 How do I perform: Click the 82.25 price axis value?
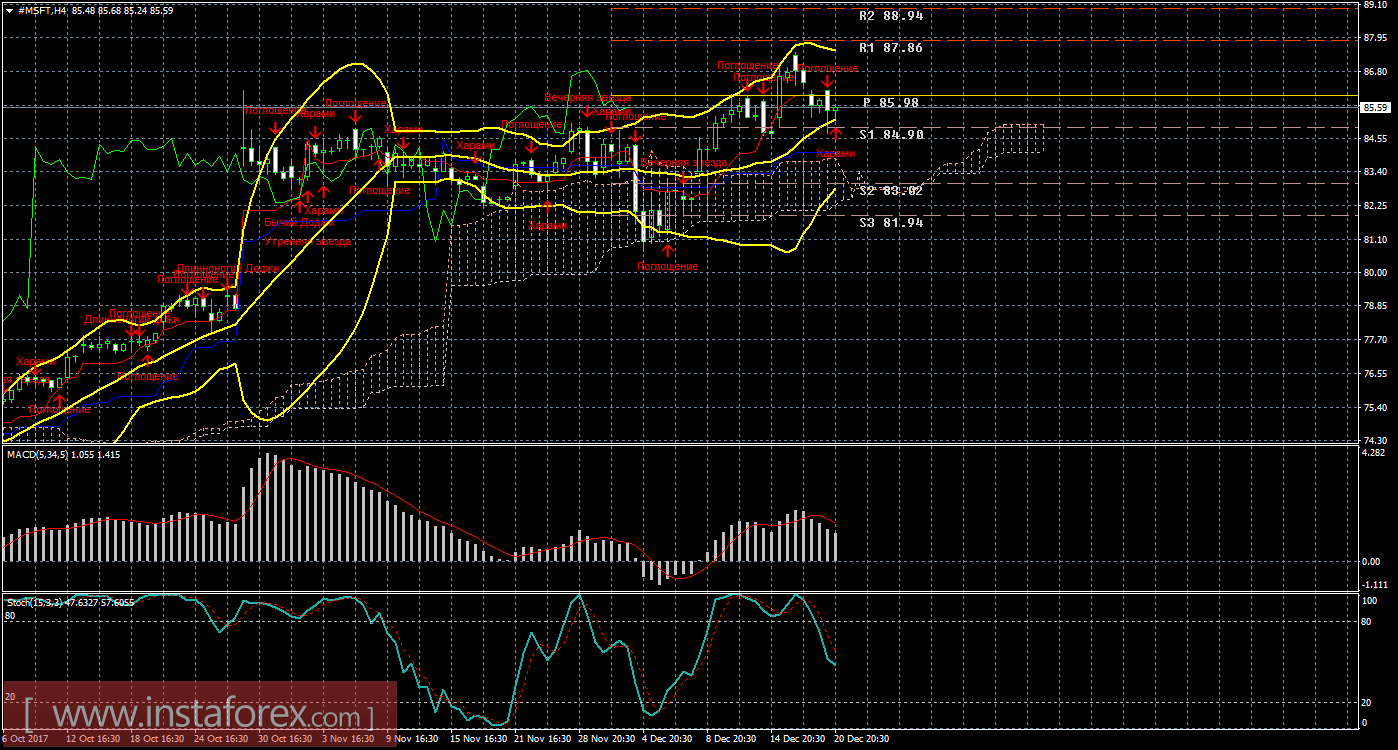[x=1376, y=206]
